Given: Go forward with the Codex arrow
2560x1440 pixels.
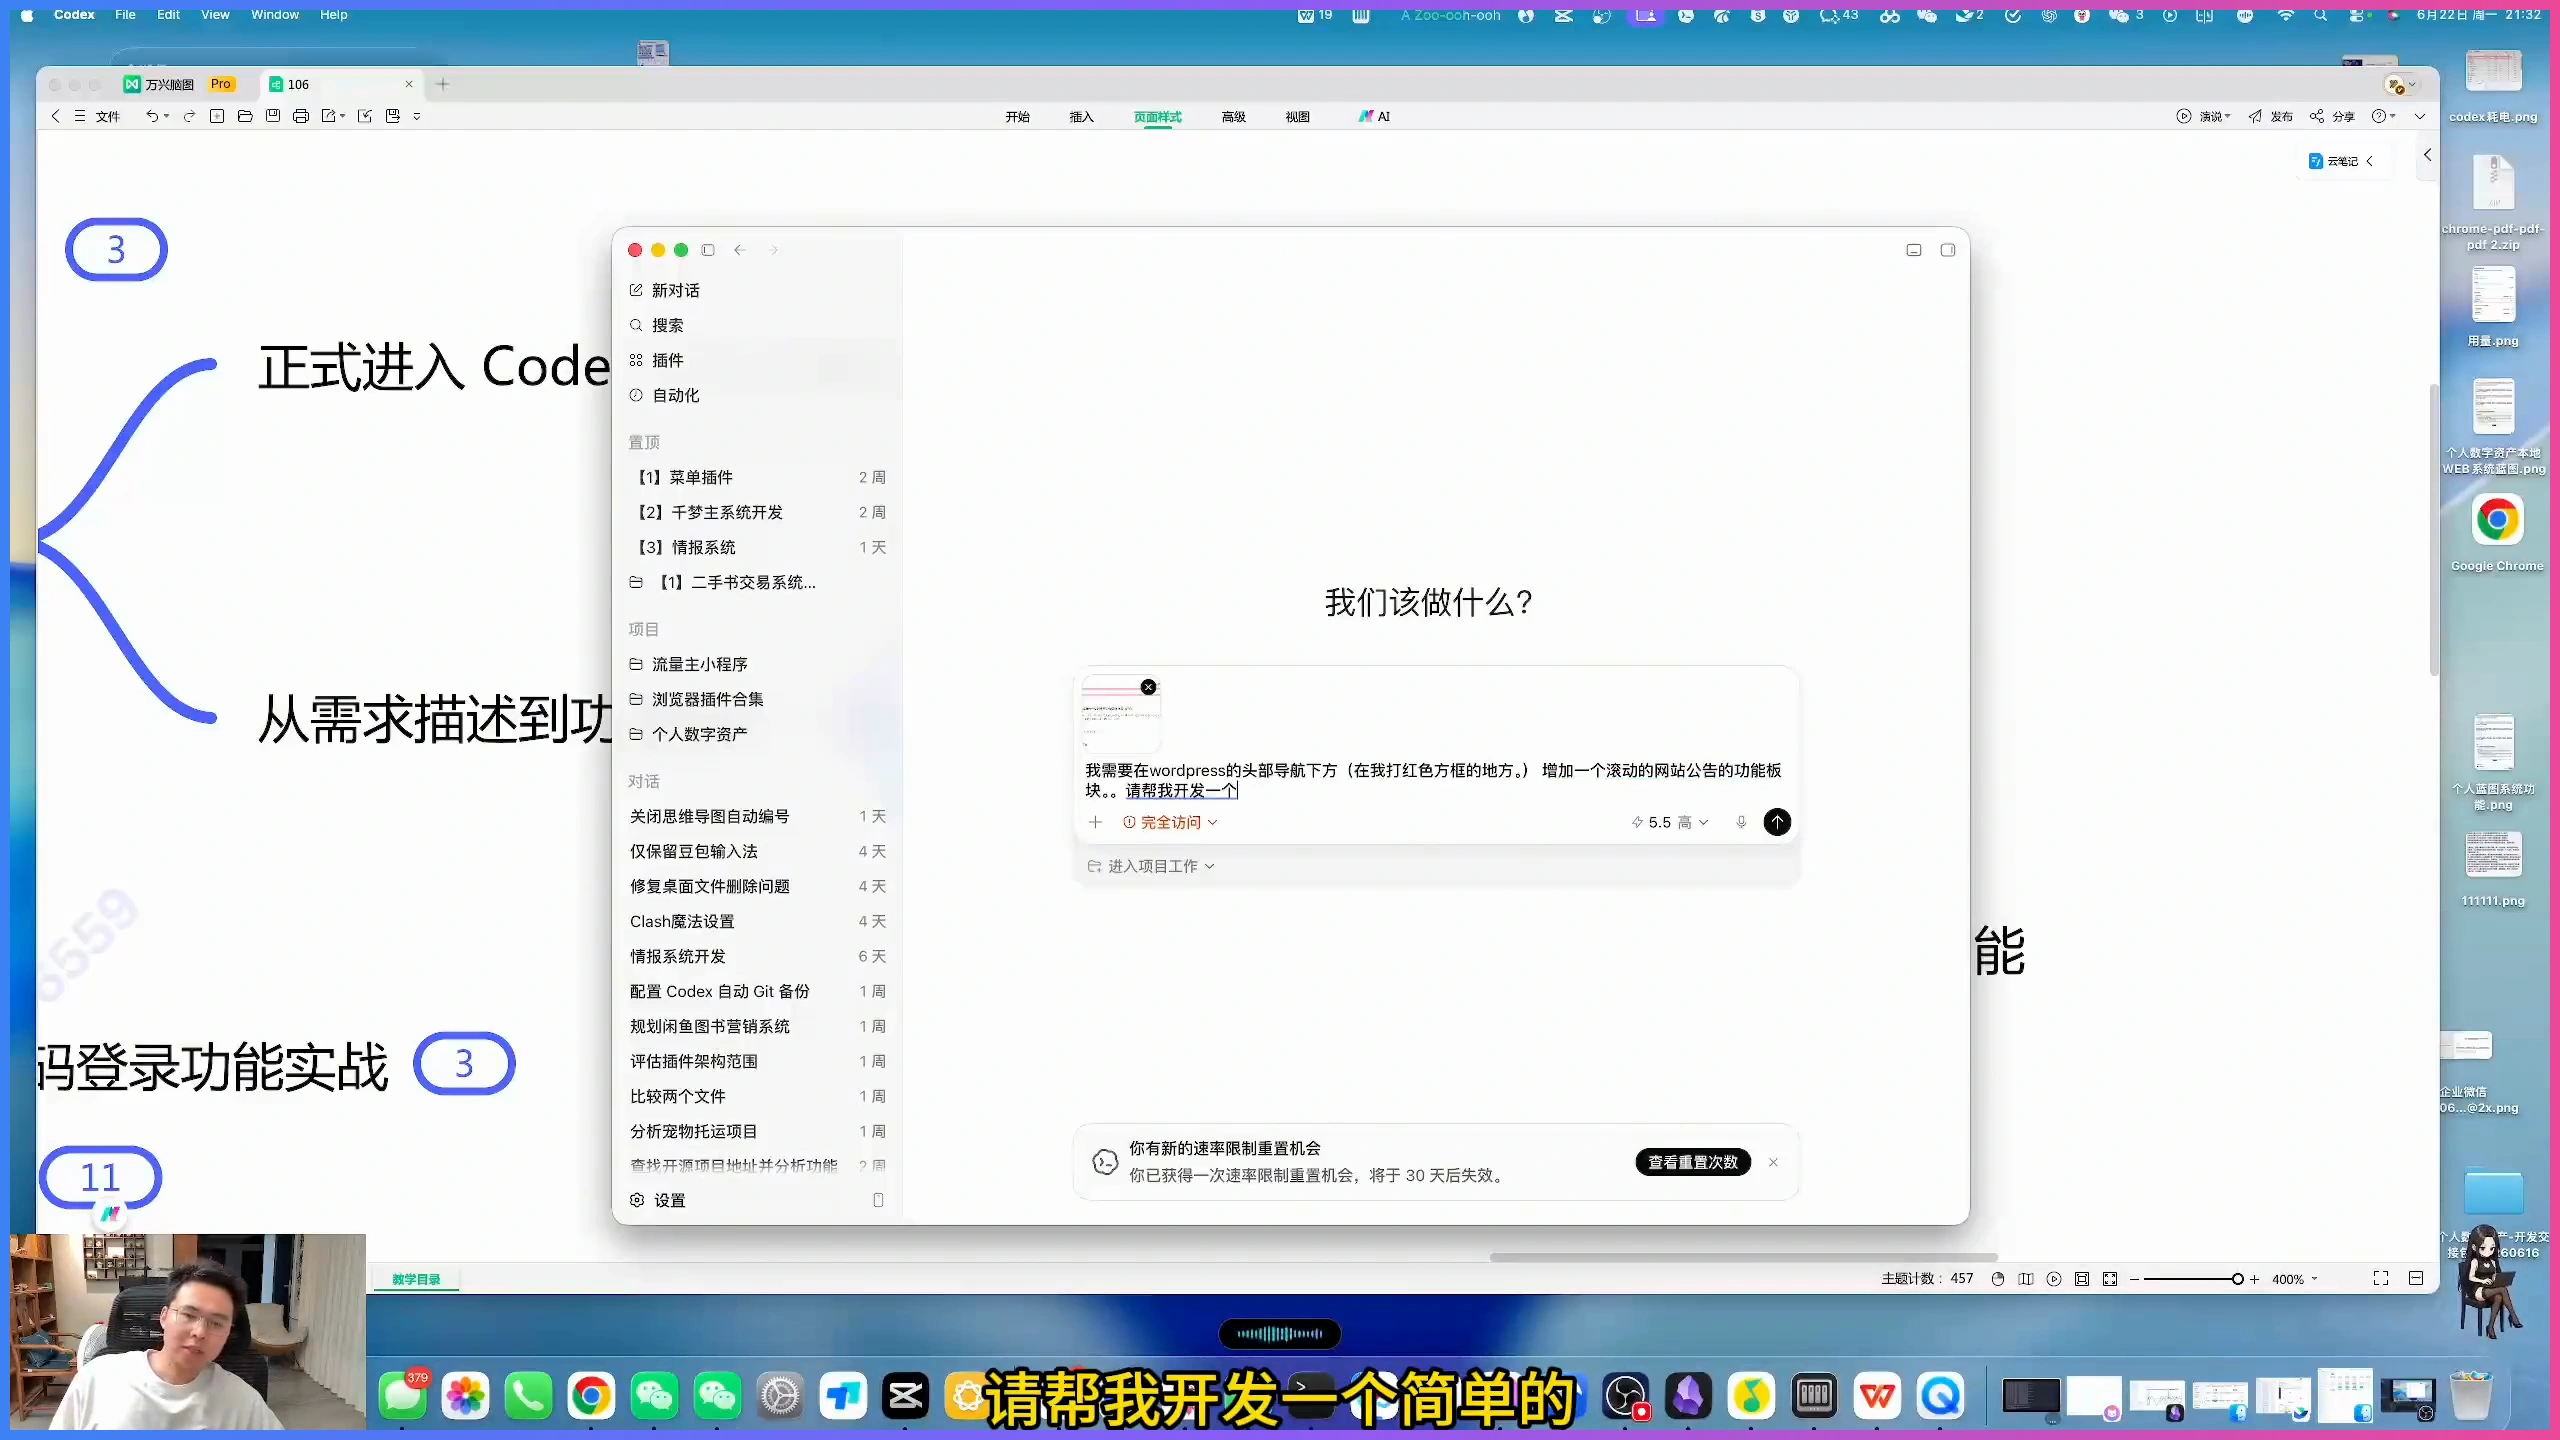Looking at the screenshot, I should [773, 250].
